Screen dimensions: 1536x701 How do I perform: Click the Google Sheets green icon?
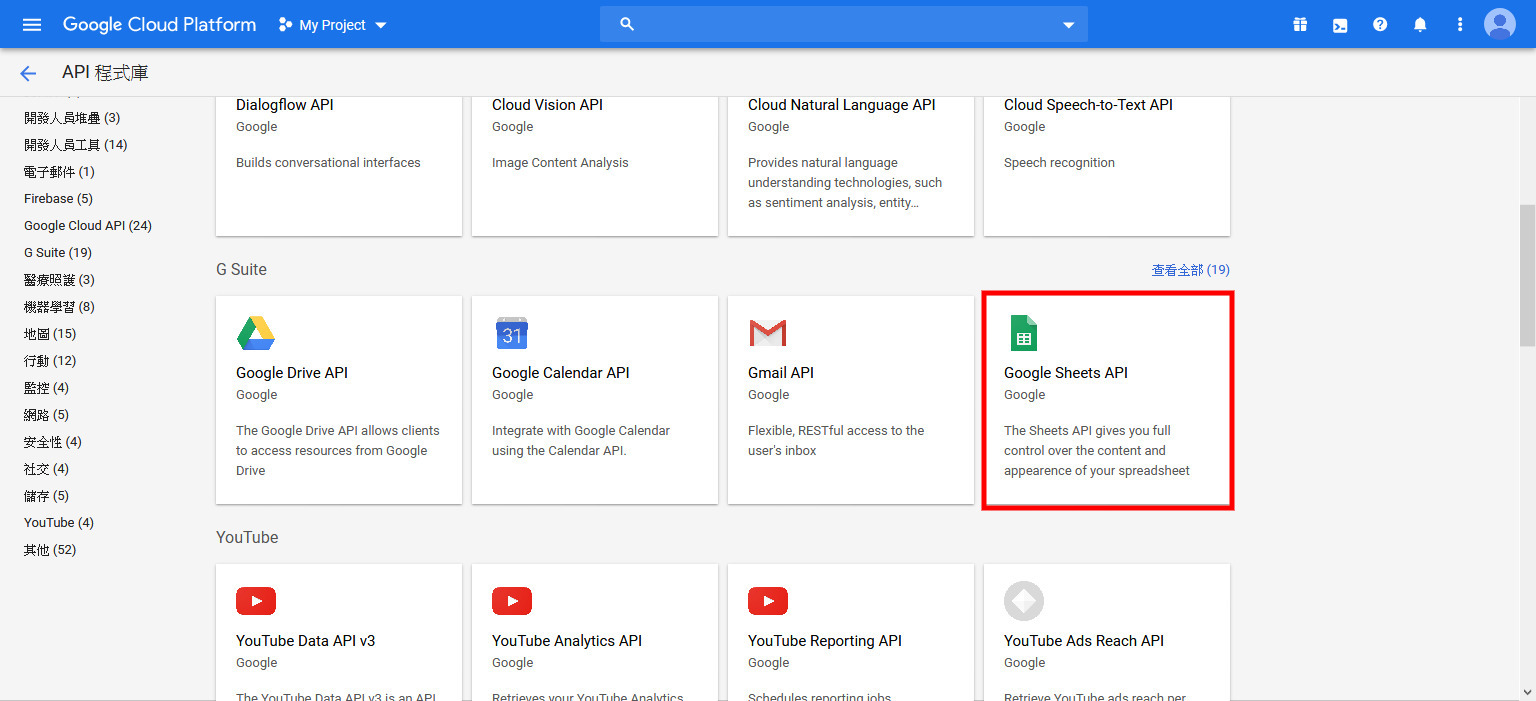point(1023,333)
